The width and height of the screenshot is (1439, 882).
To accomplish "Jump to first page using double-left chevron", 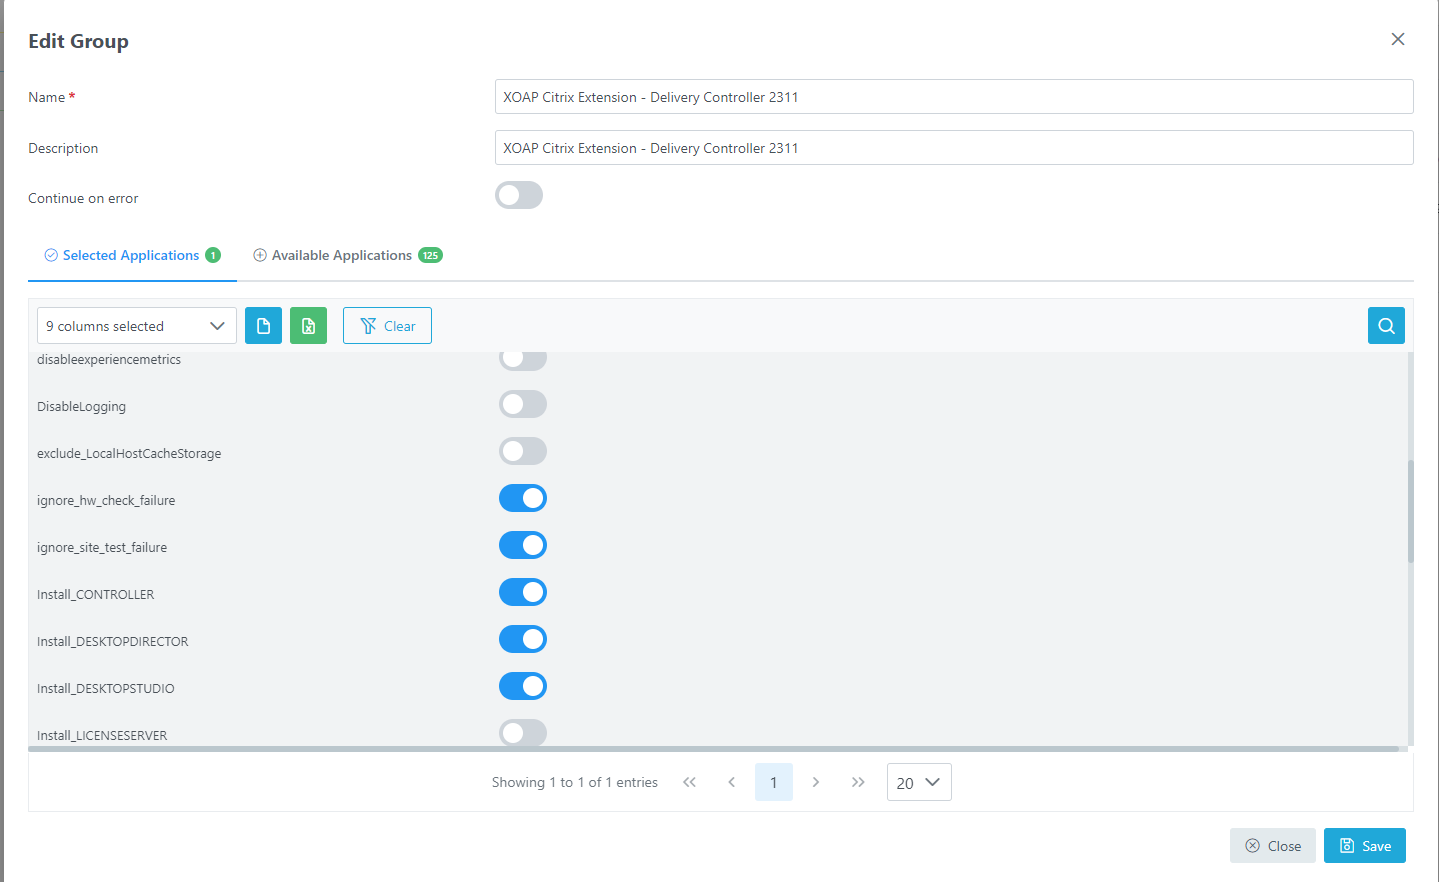I will coord(689,782).
